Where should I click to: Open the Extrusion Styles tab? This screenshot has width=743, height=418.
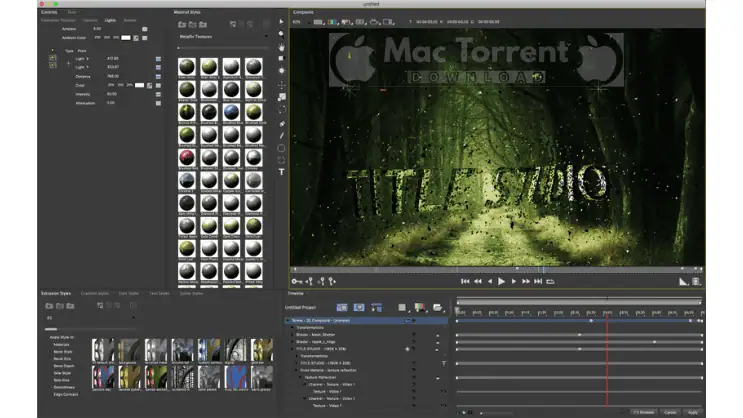click(56, 293)
